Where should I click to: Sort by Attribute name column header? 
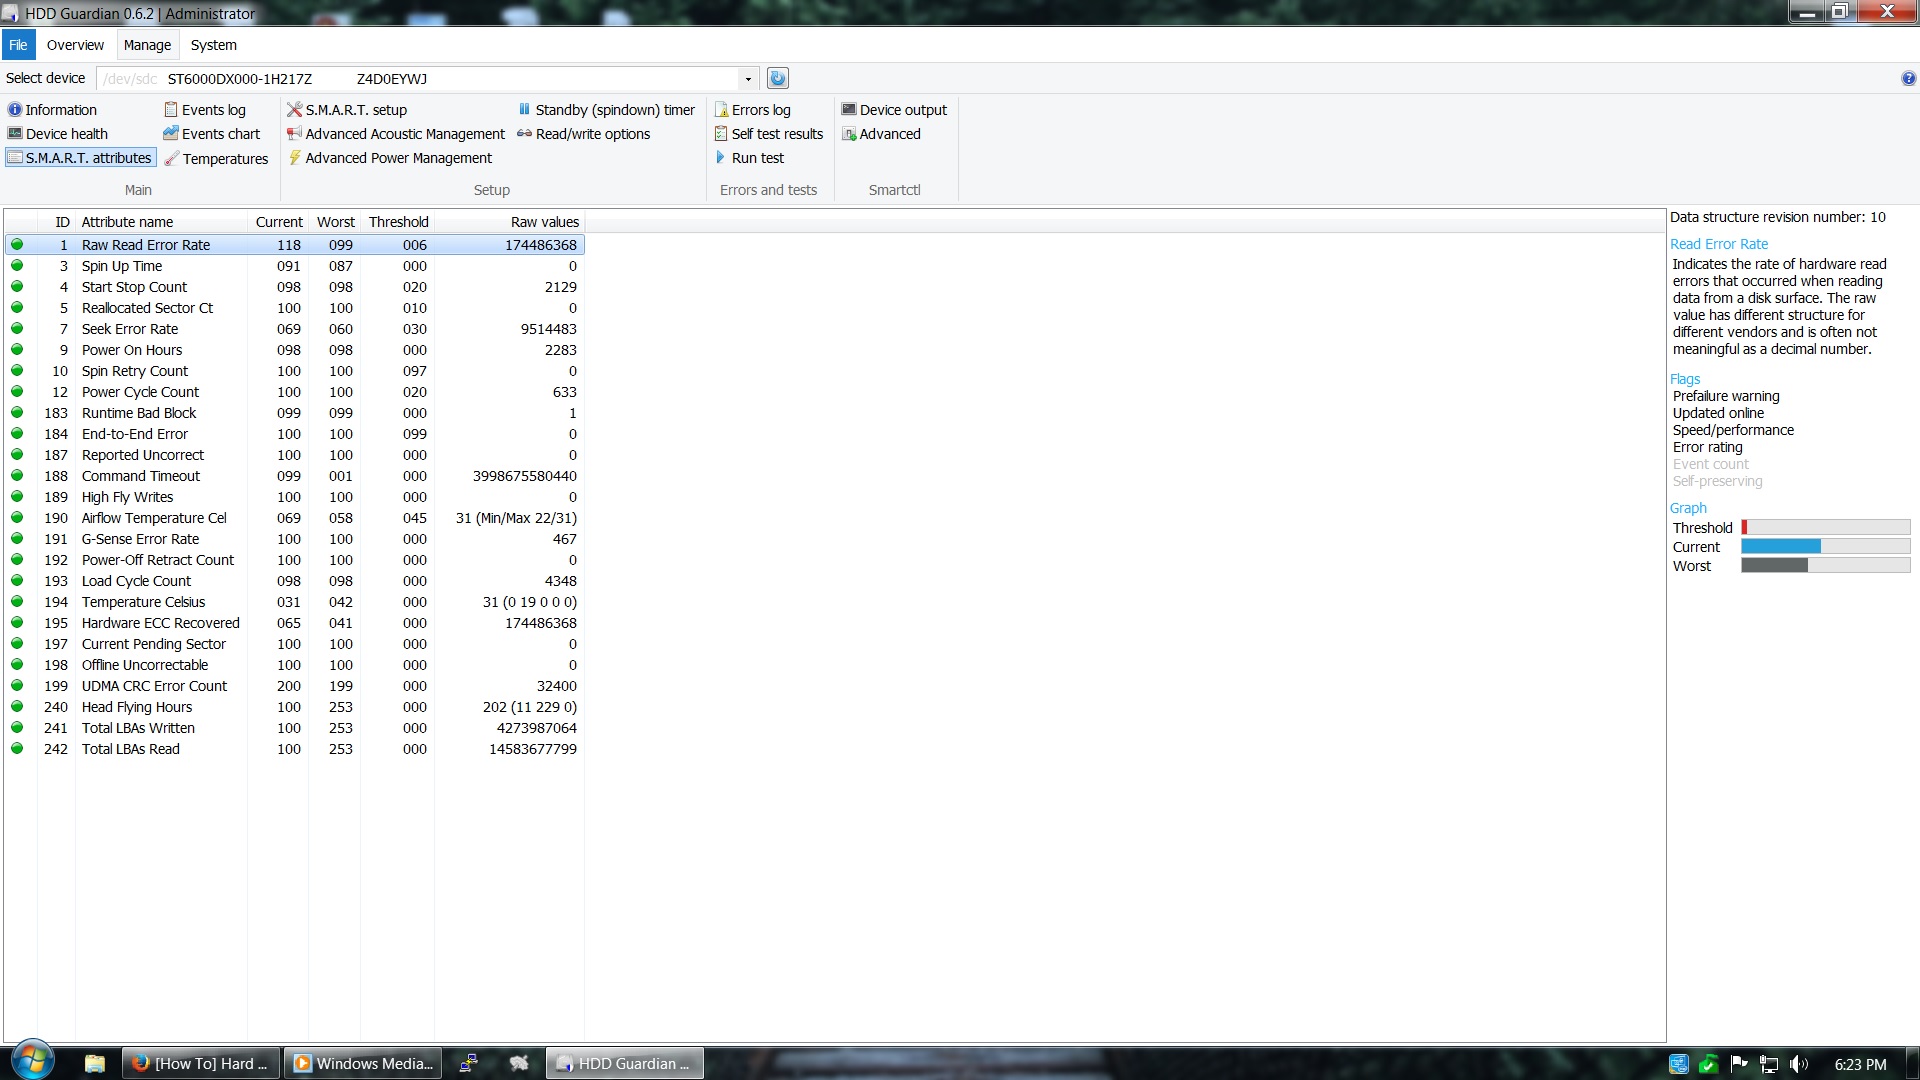(162, 222)
